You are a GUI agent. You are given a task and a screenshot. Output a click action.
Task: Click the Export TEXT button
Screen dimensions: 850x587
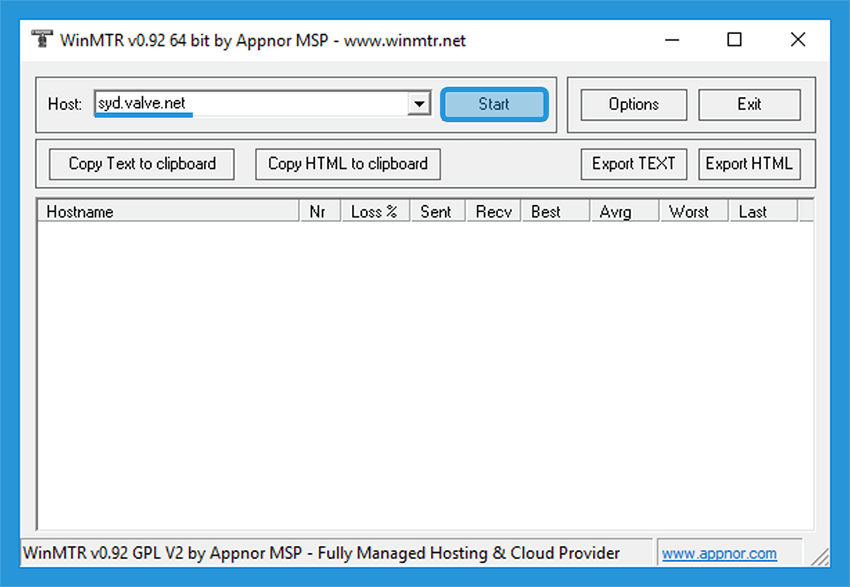633,164
